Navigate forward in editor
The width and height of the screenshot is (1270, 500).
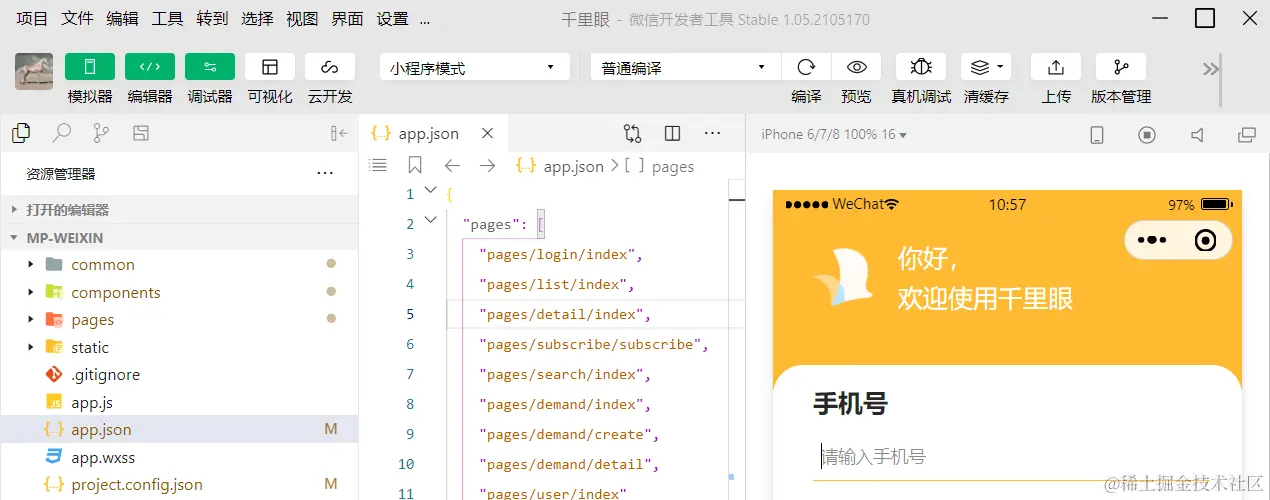pyautogui.click(x=487, y=165)
